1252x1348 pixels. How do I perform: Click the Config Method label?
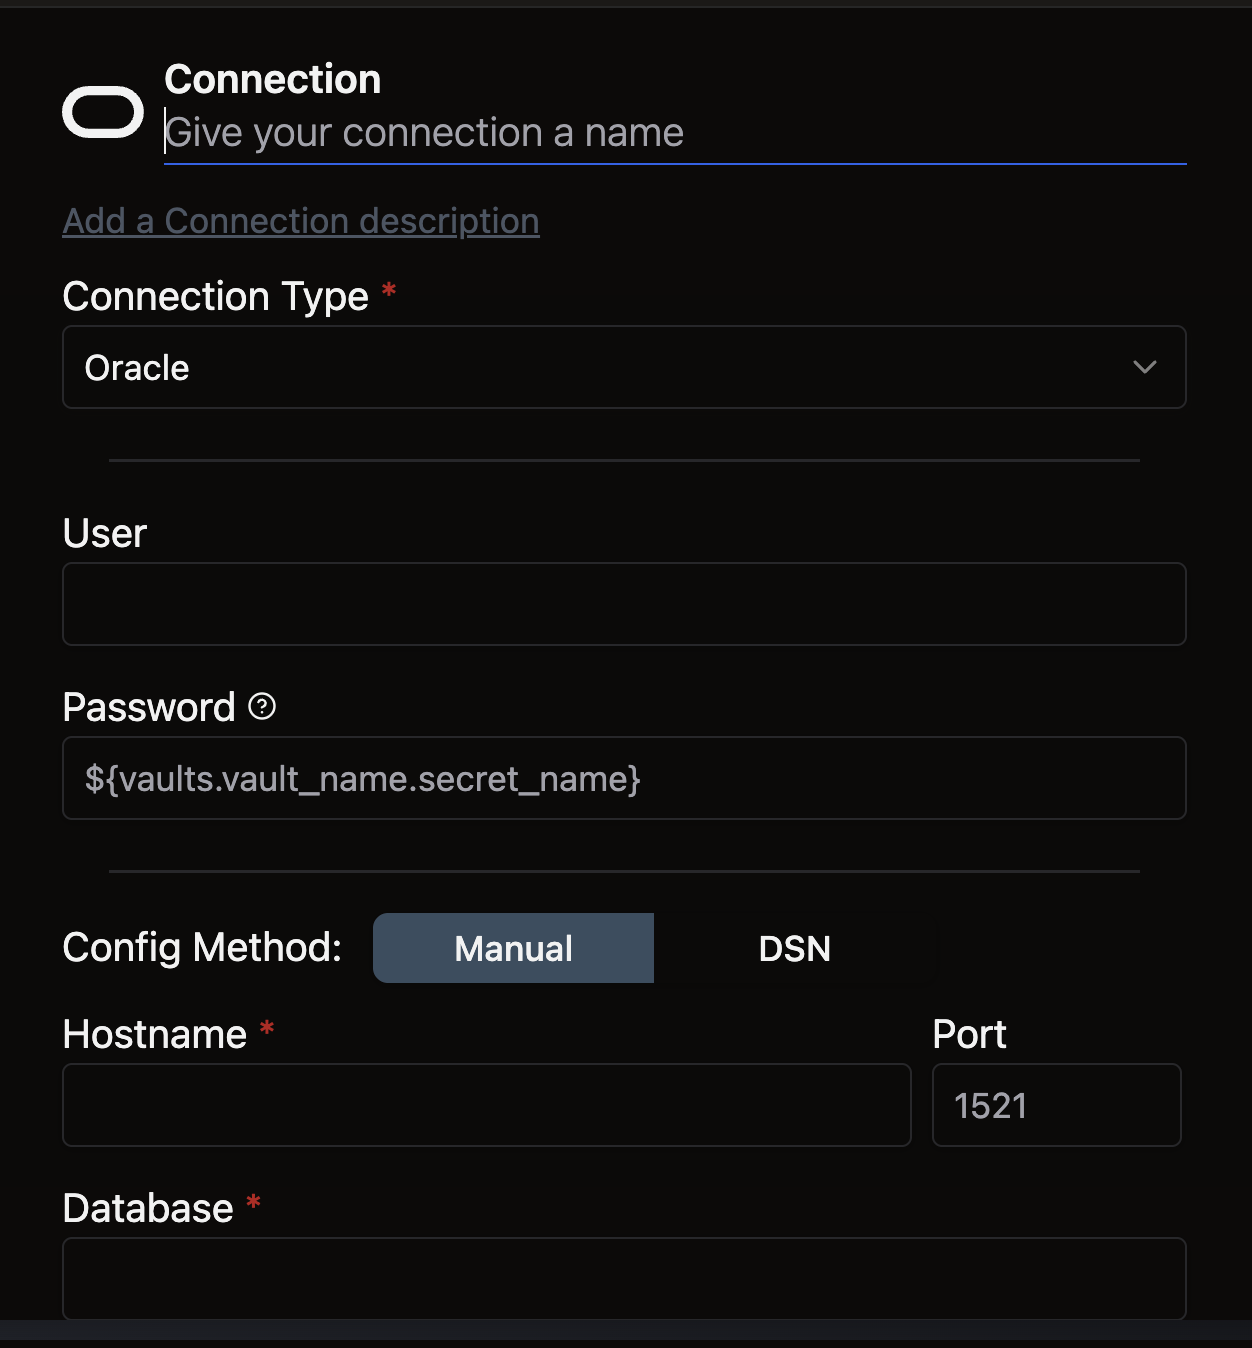point(202,947)
